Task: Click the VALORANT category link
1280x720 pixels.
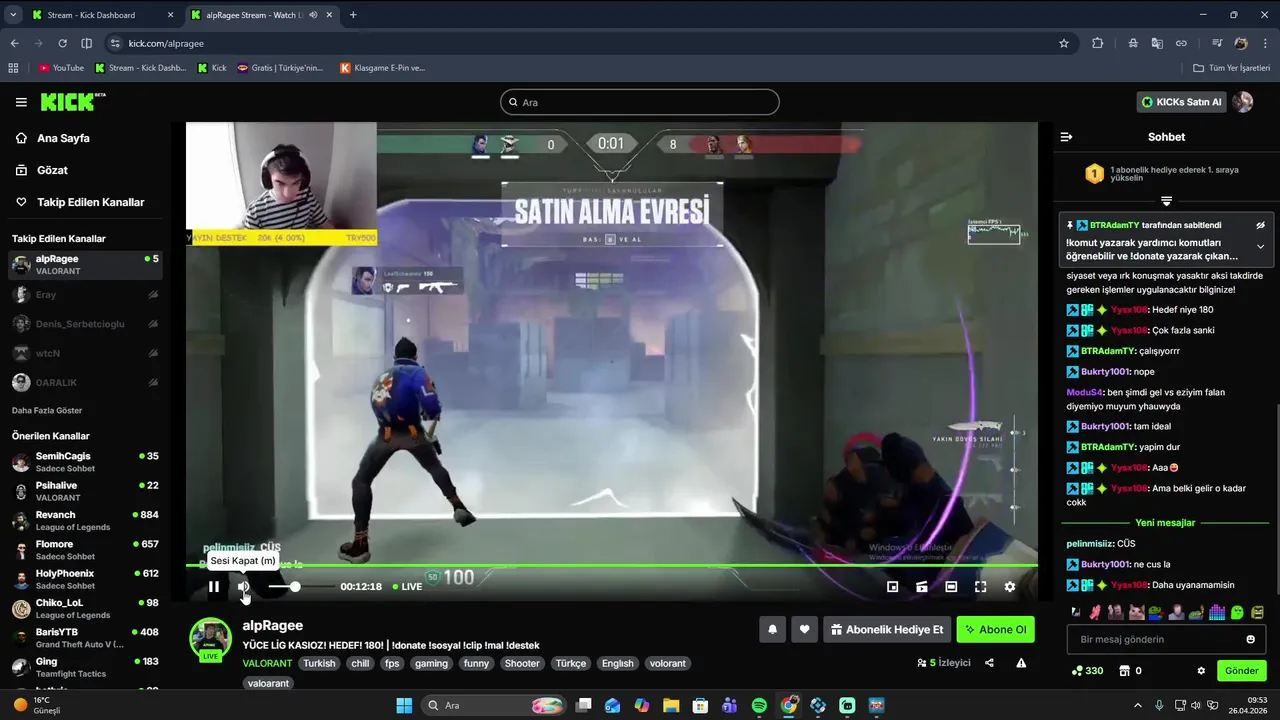Action: tap(267, 663)
